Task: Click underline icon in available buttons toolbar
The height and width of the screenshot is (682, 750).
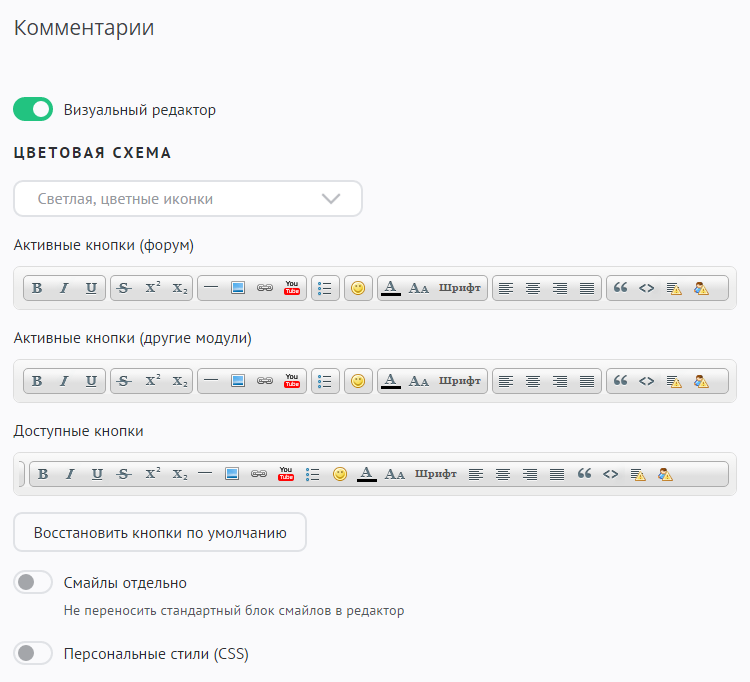Action: [x=97, y=474]
